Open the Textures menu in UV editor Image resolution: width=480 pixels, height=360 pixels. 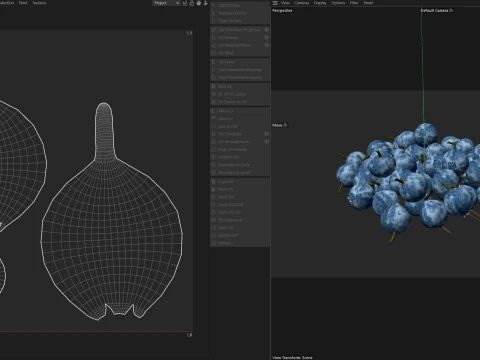39,3
